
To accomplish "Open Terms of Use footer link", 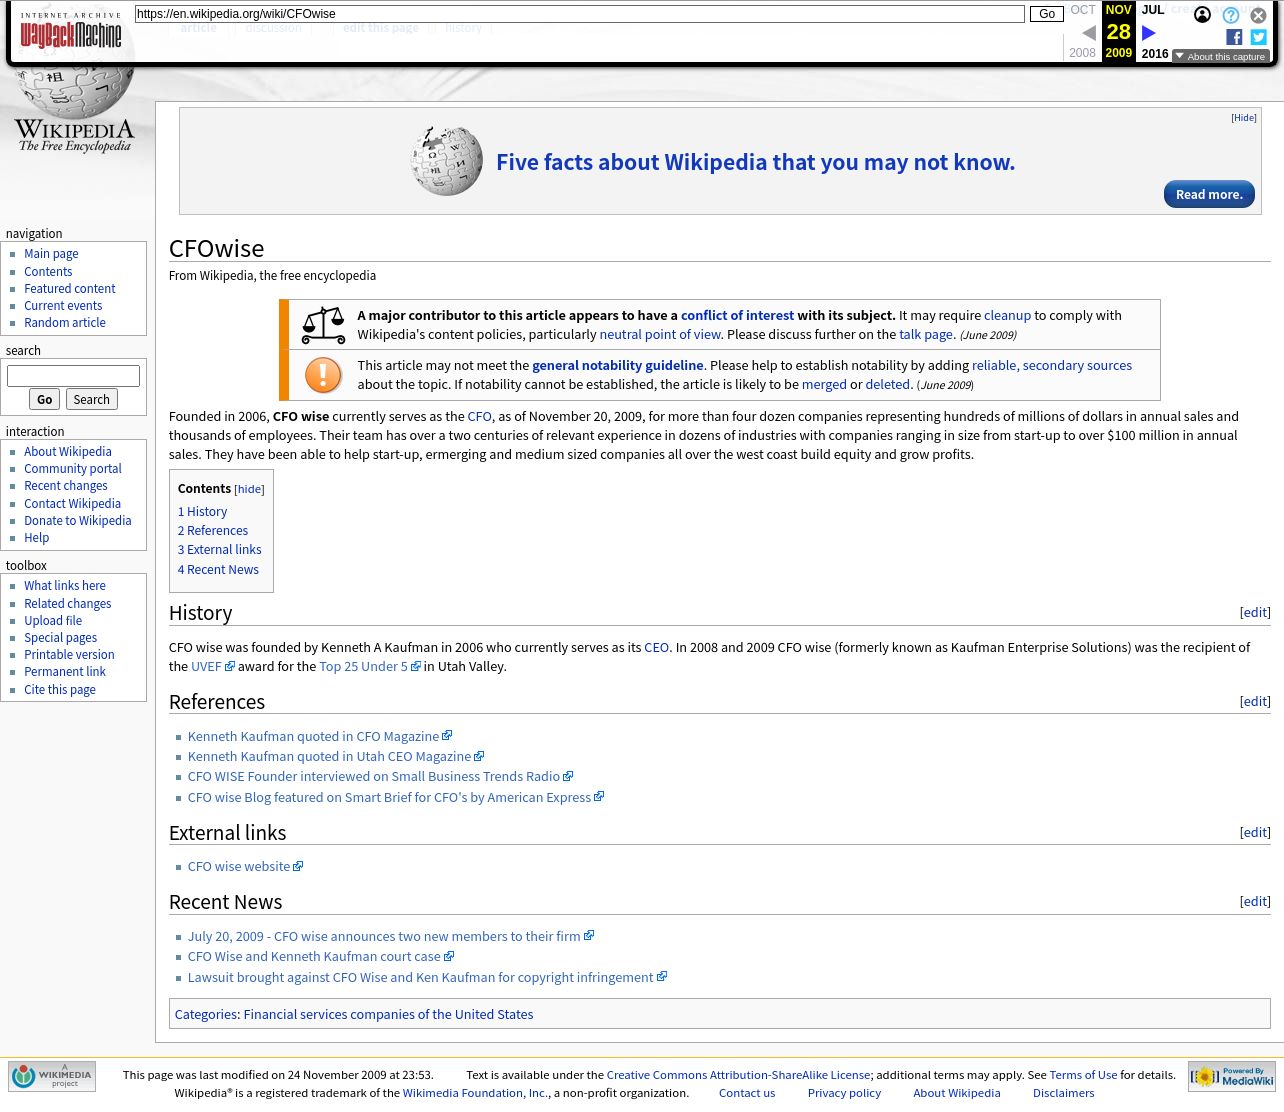I will 1083,1076.
